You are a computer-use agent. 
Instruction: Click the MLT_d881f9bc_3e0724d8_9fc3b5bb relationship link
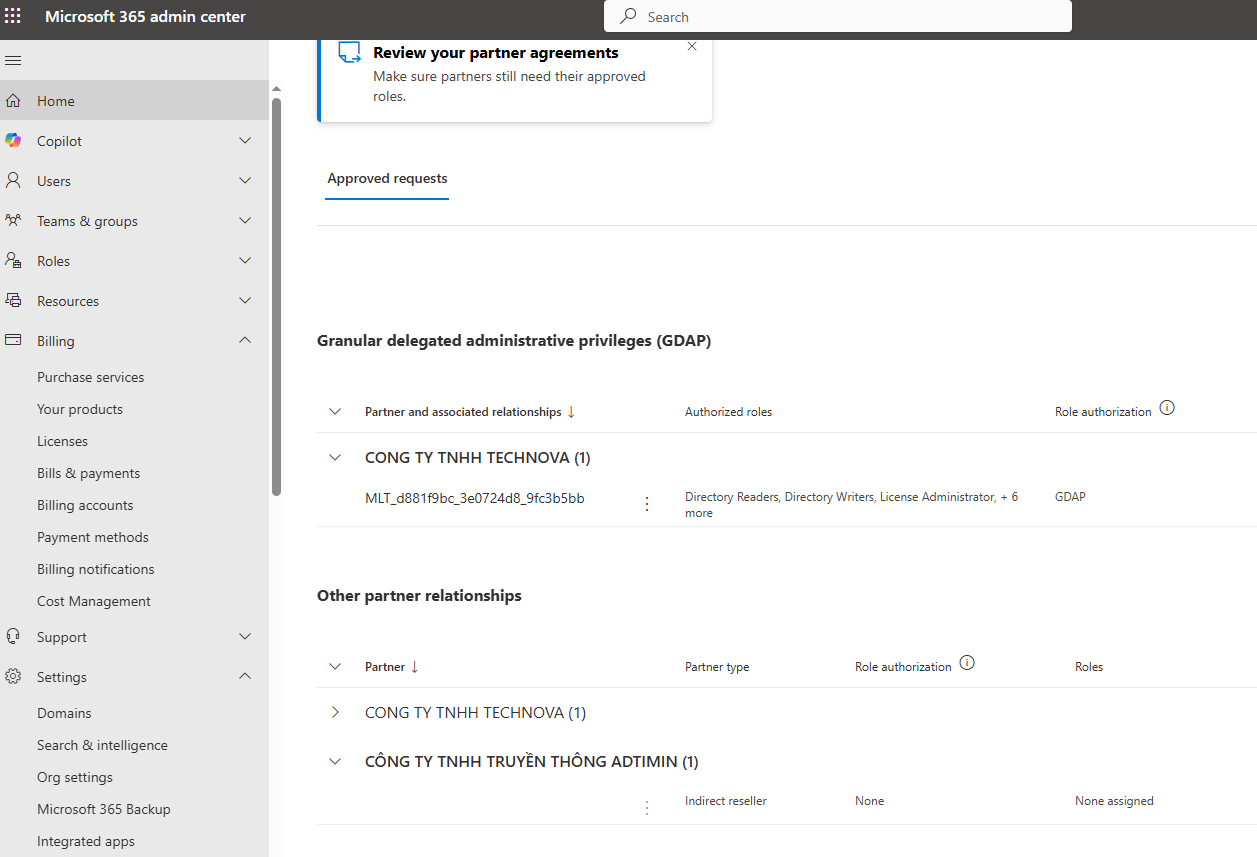(475, 498)
